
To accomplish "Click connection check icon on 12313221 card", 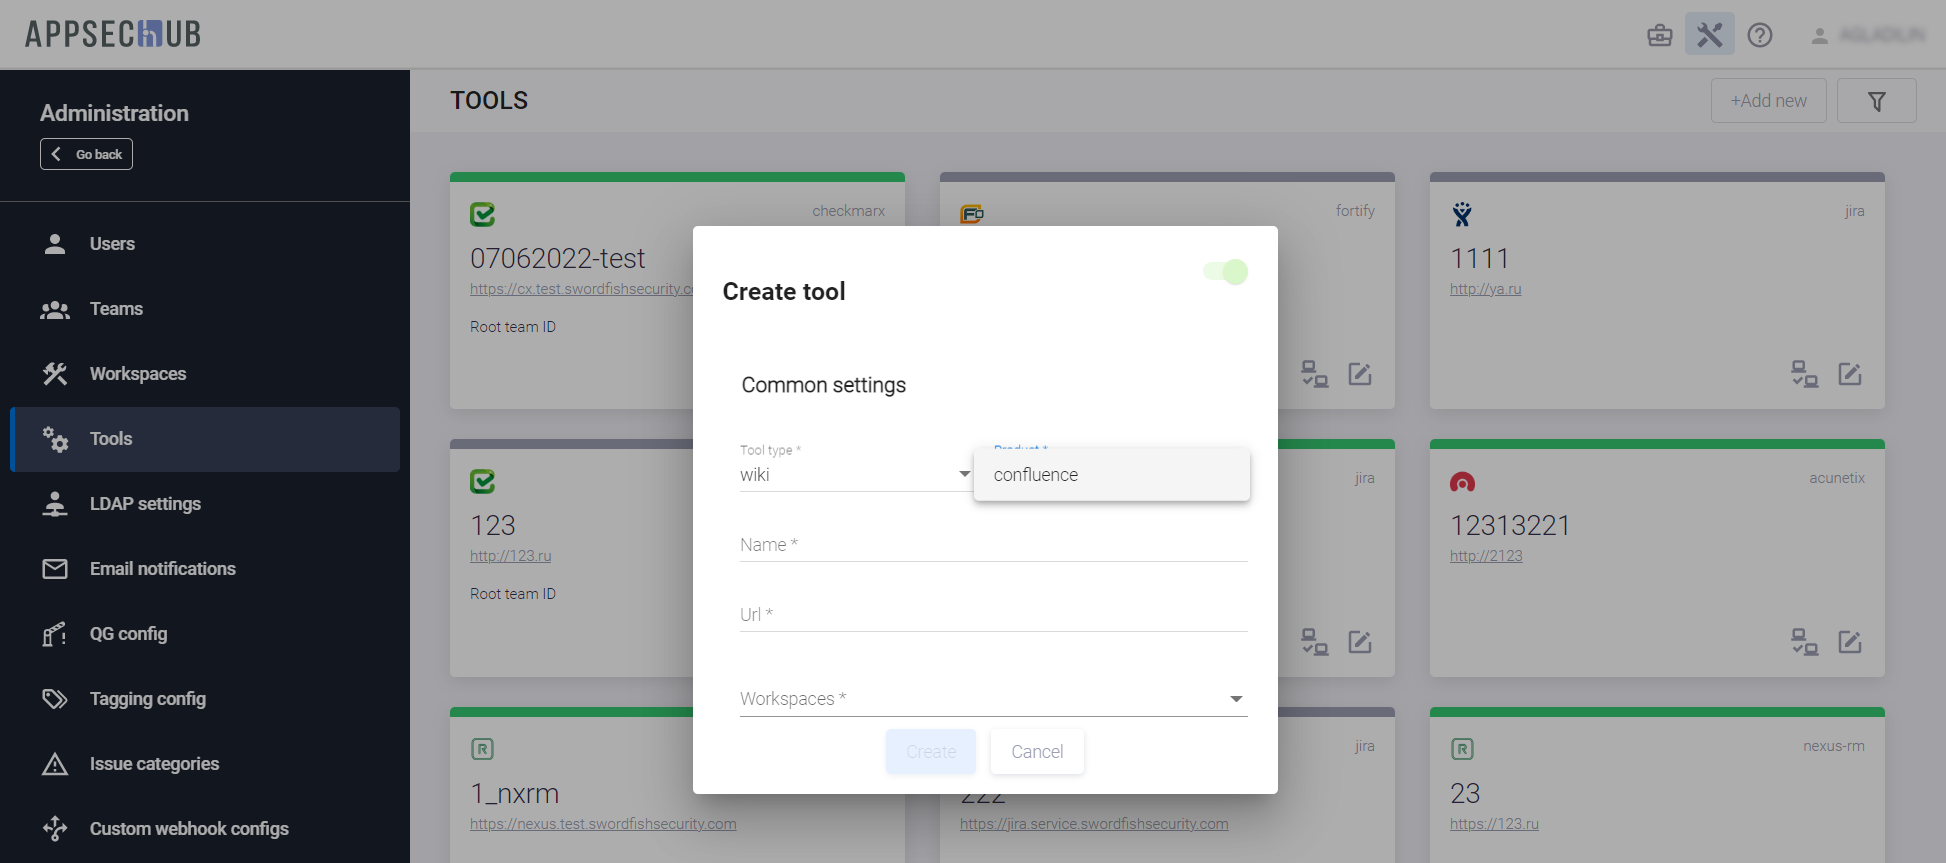I will [1804, 641].
